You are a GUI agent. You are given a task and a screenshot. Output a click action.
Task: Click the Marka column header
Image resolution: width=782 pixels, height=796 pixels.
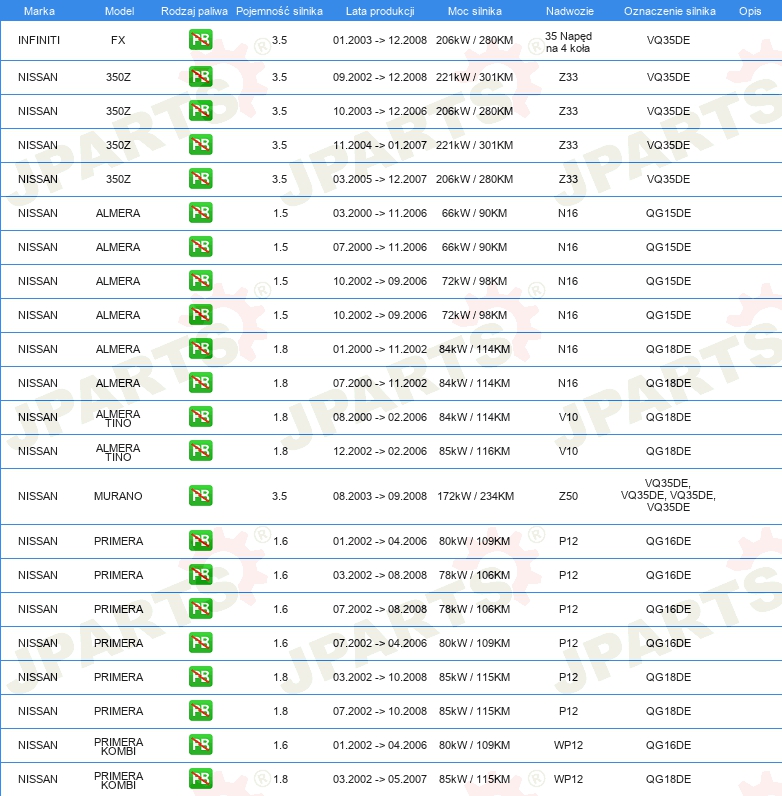(x=39, y=11)
